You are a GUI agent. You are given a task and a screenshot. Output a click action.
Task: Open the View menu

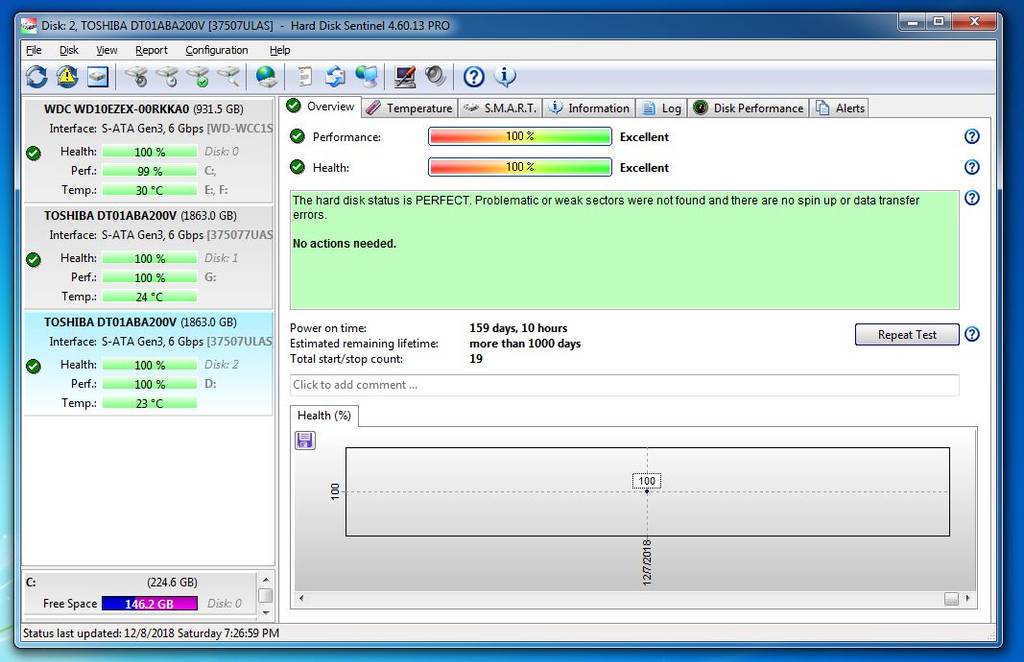(106, 50)
